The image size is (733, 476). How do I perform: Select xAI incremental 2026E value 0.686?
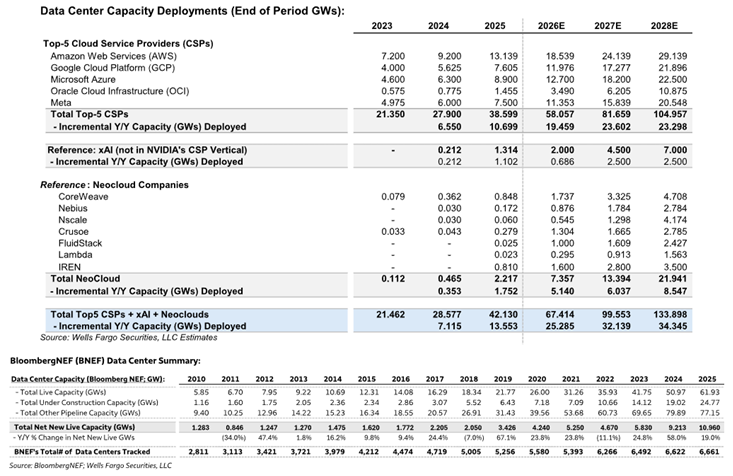[x=562, y=162]
